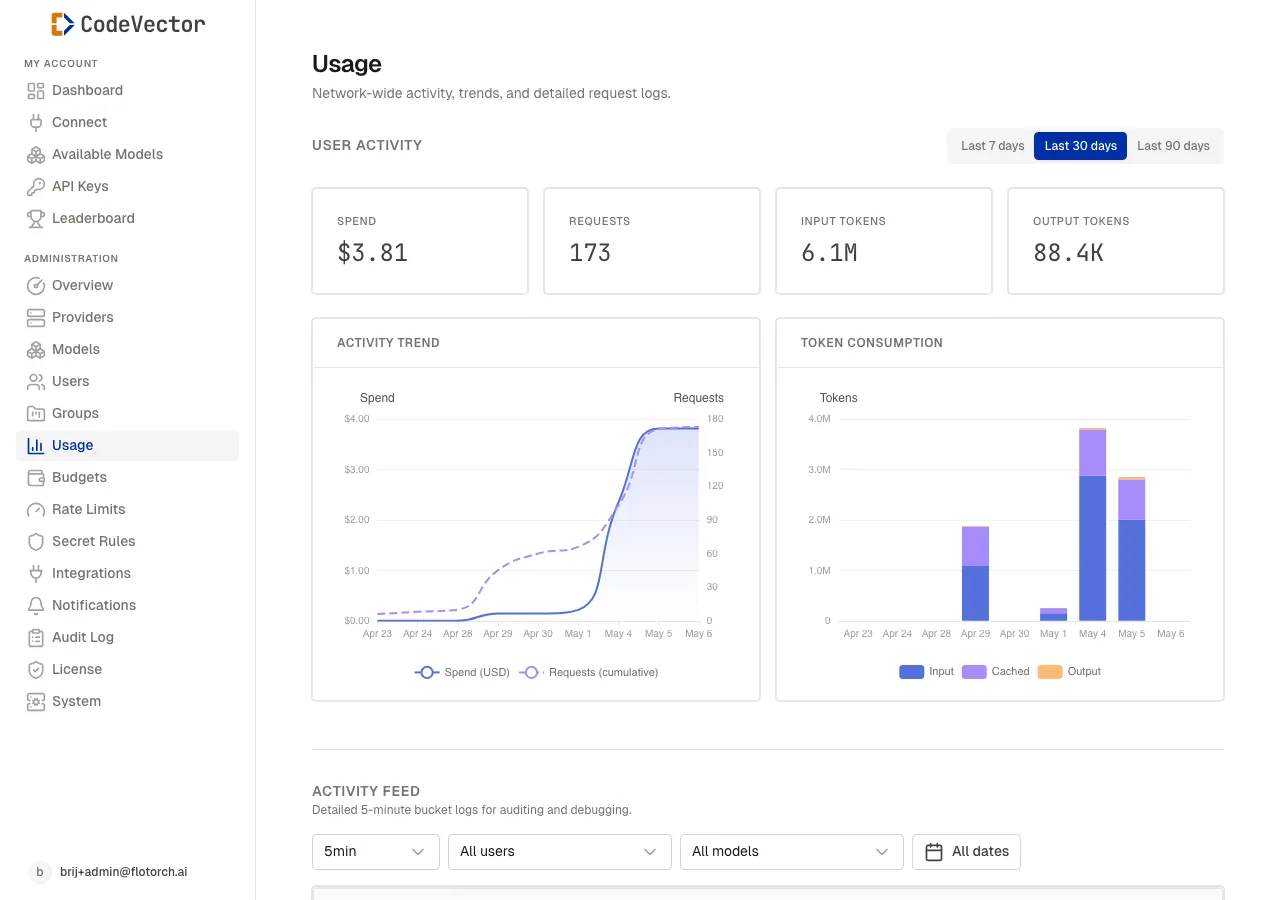Screen dimensions: 1280x900
Task: Open the Leaderboard page
Action: pos(127,218)
